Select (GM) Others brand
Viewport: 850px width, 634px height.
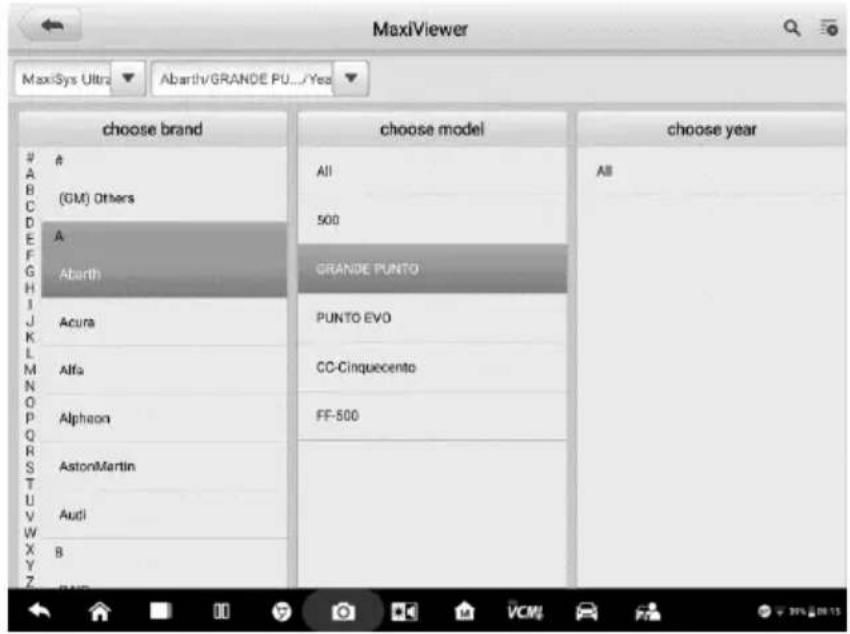164,198
